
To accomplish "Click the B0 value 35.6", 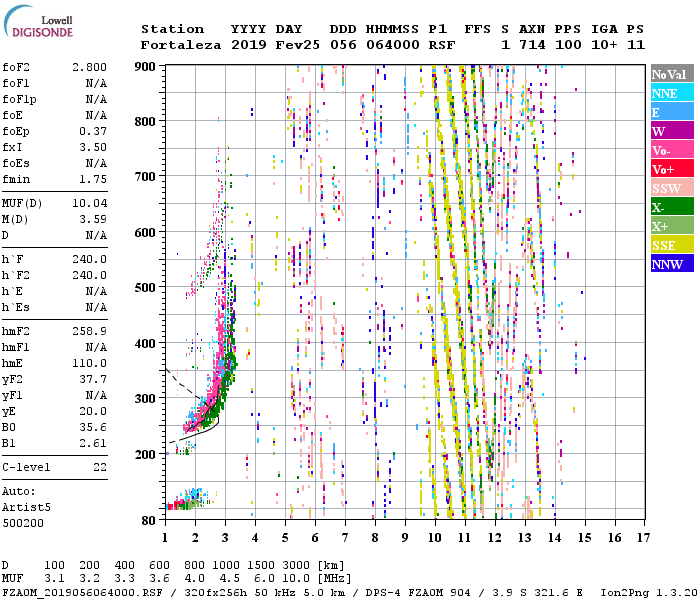I will (x=93, y=427).
